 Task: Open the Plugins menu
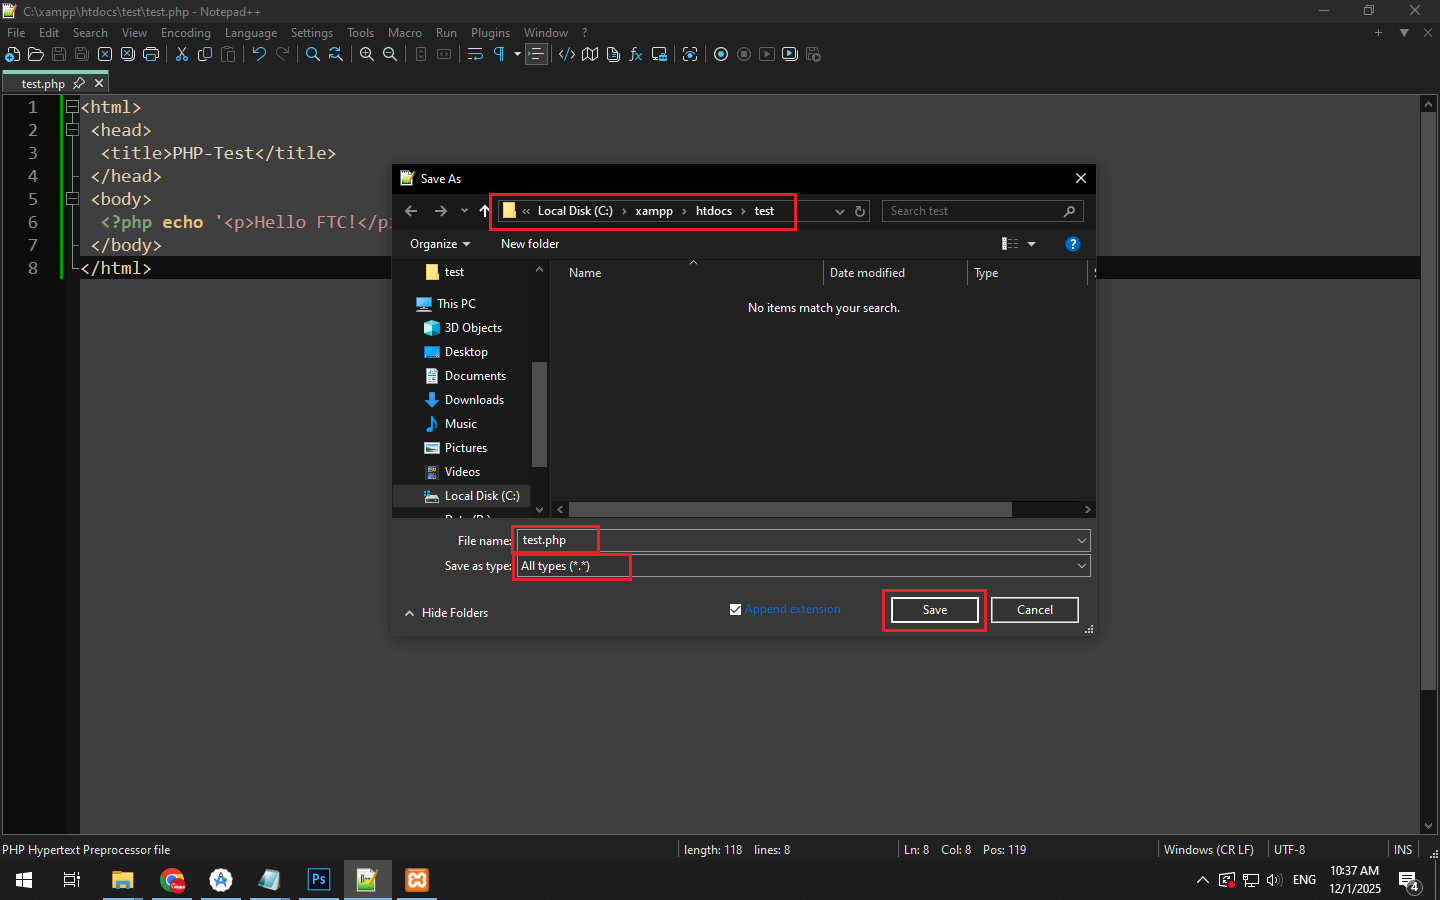[490, 33]
